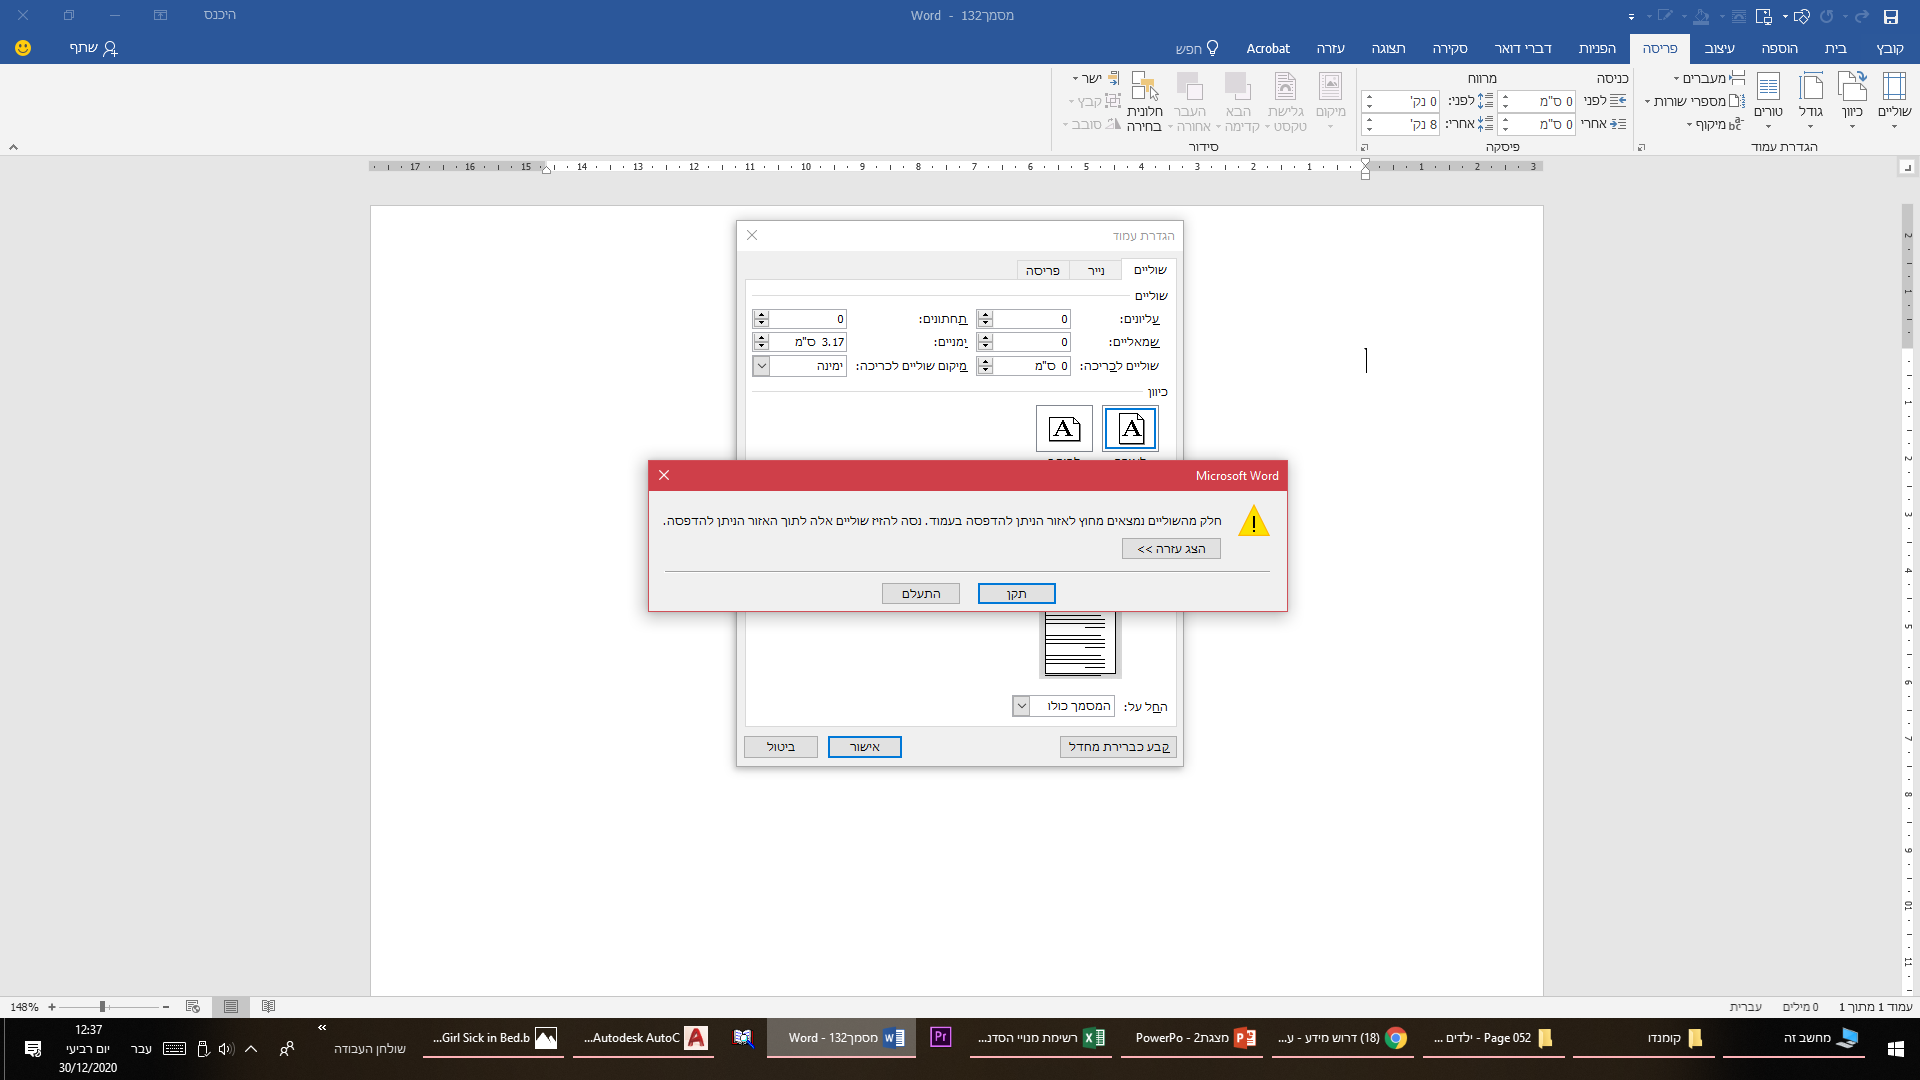
Task: Click the zoom out minus button
Action: pos(166,1007)
